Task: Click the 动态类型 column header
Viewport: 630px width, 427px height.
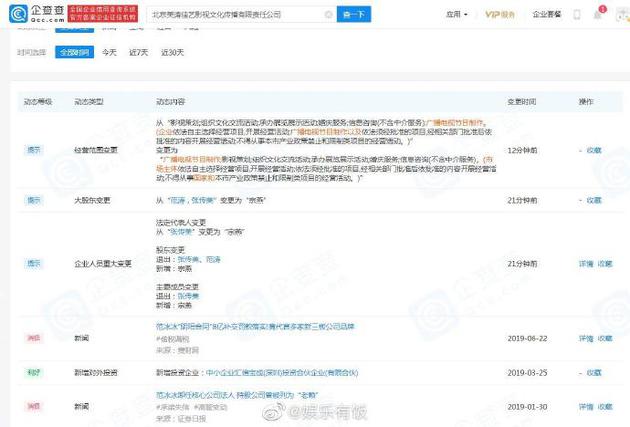Action: coord(89,102)
